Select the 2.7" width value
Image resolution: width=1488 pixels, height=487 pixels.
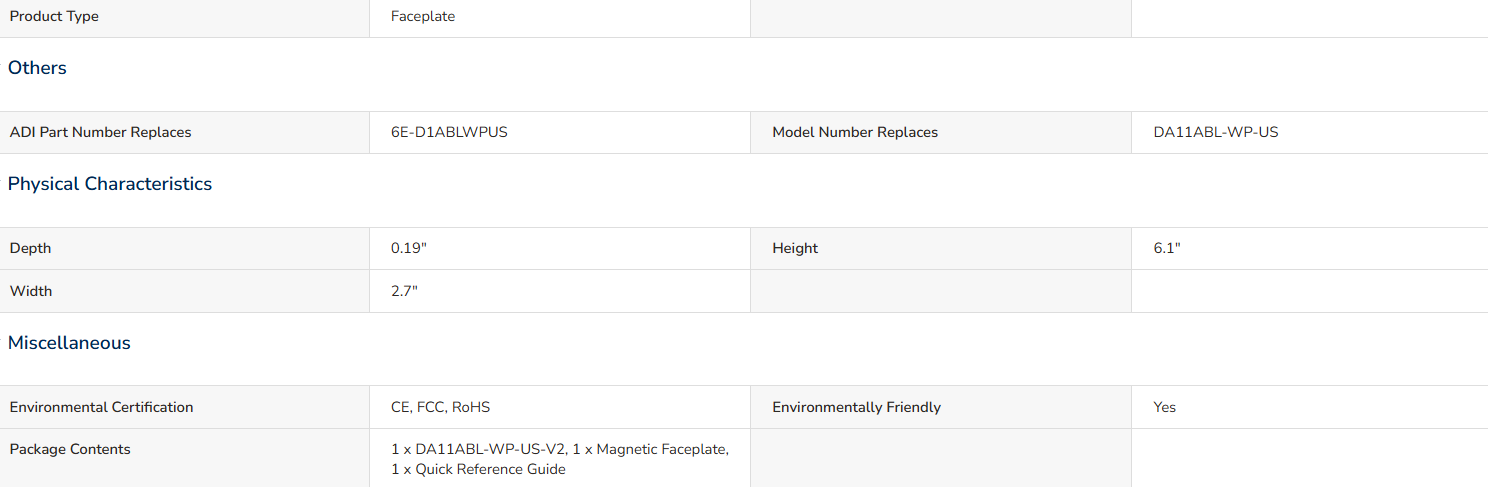[405, 291]
